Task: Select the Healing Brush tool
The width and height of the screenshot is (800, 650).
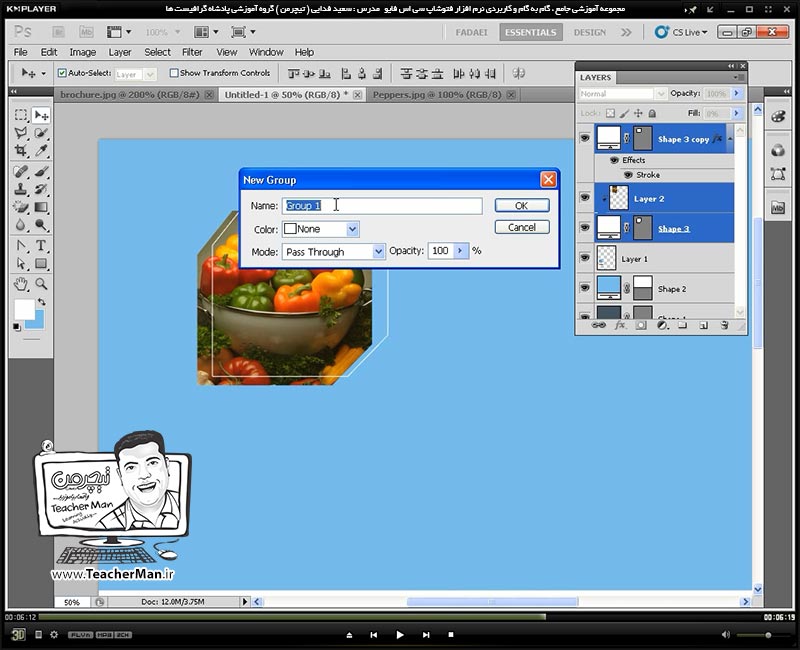Action: tap(20, 171)
